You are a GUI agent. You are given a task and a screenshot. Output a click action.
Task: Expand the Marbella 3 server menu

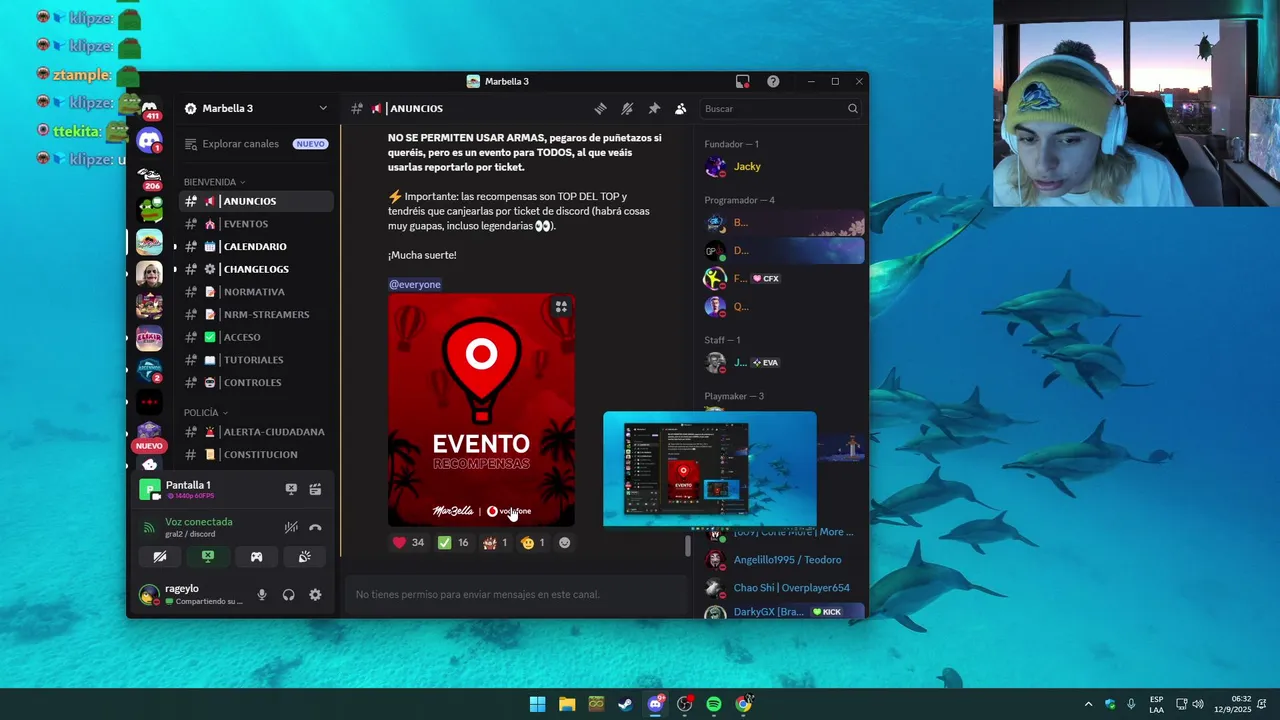256,108
